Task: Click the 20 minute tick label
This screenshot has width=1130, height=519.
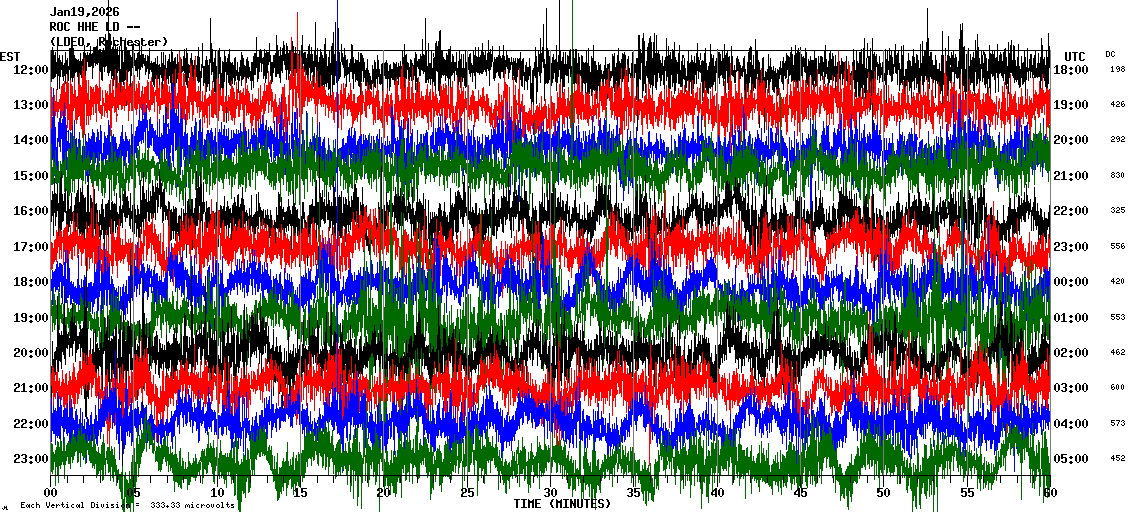Action: tap(383, 493)
